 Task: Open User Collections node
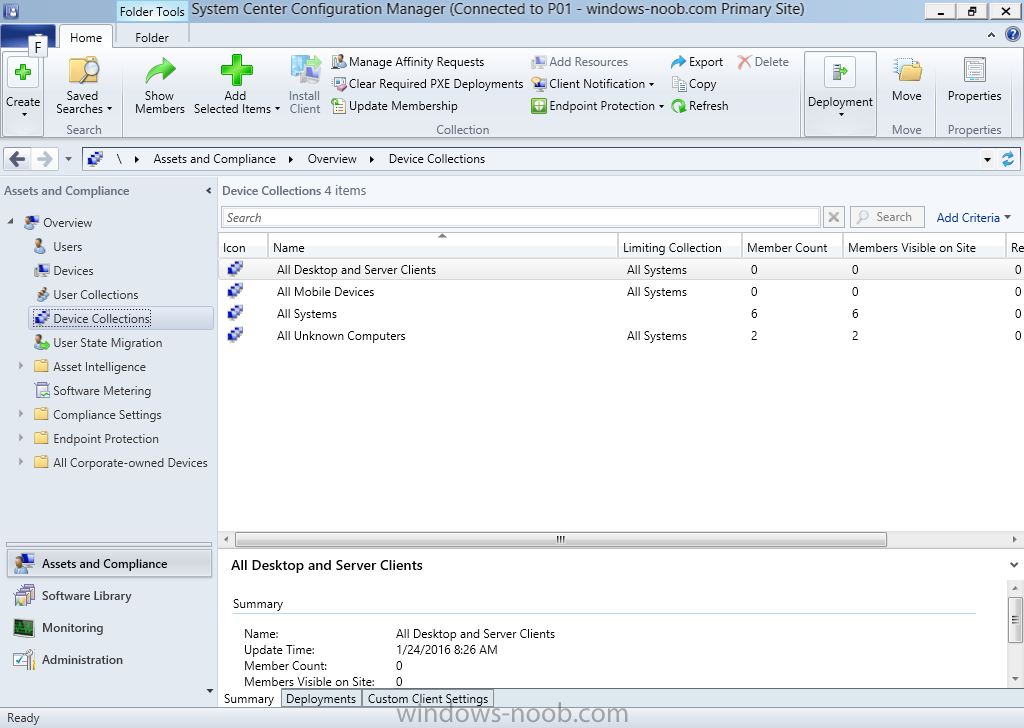tap(95, 295)
